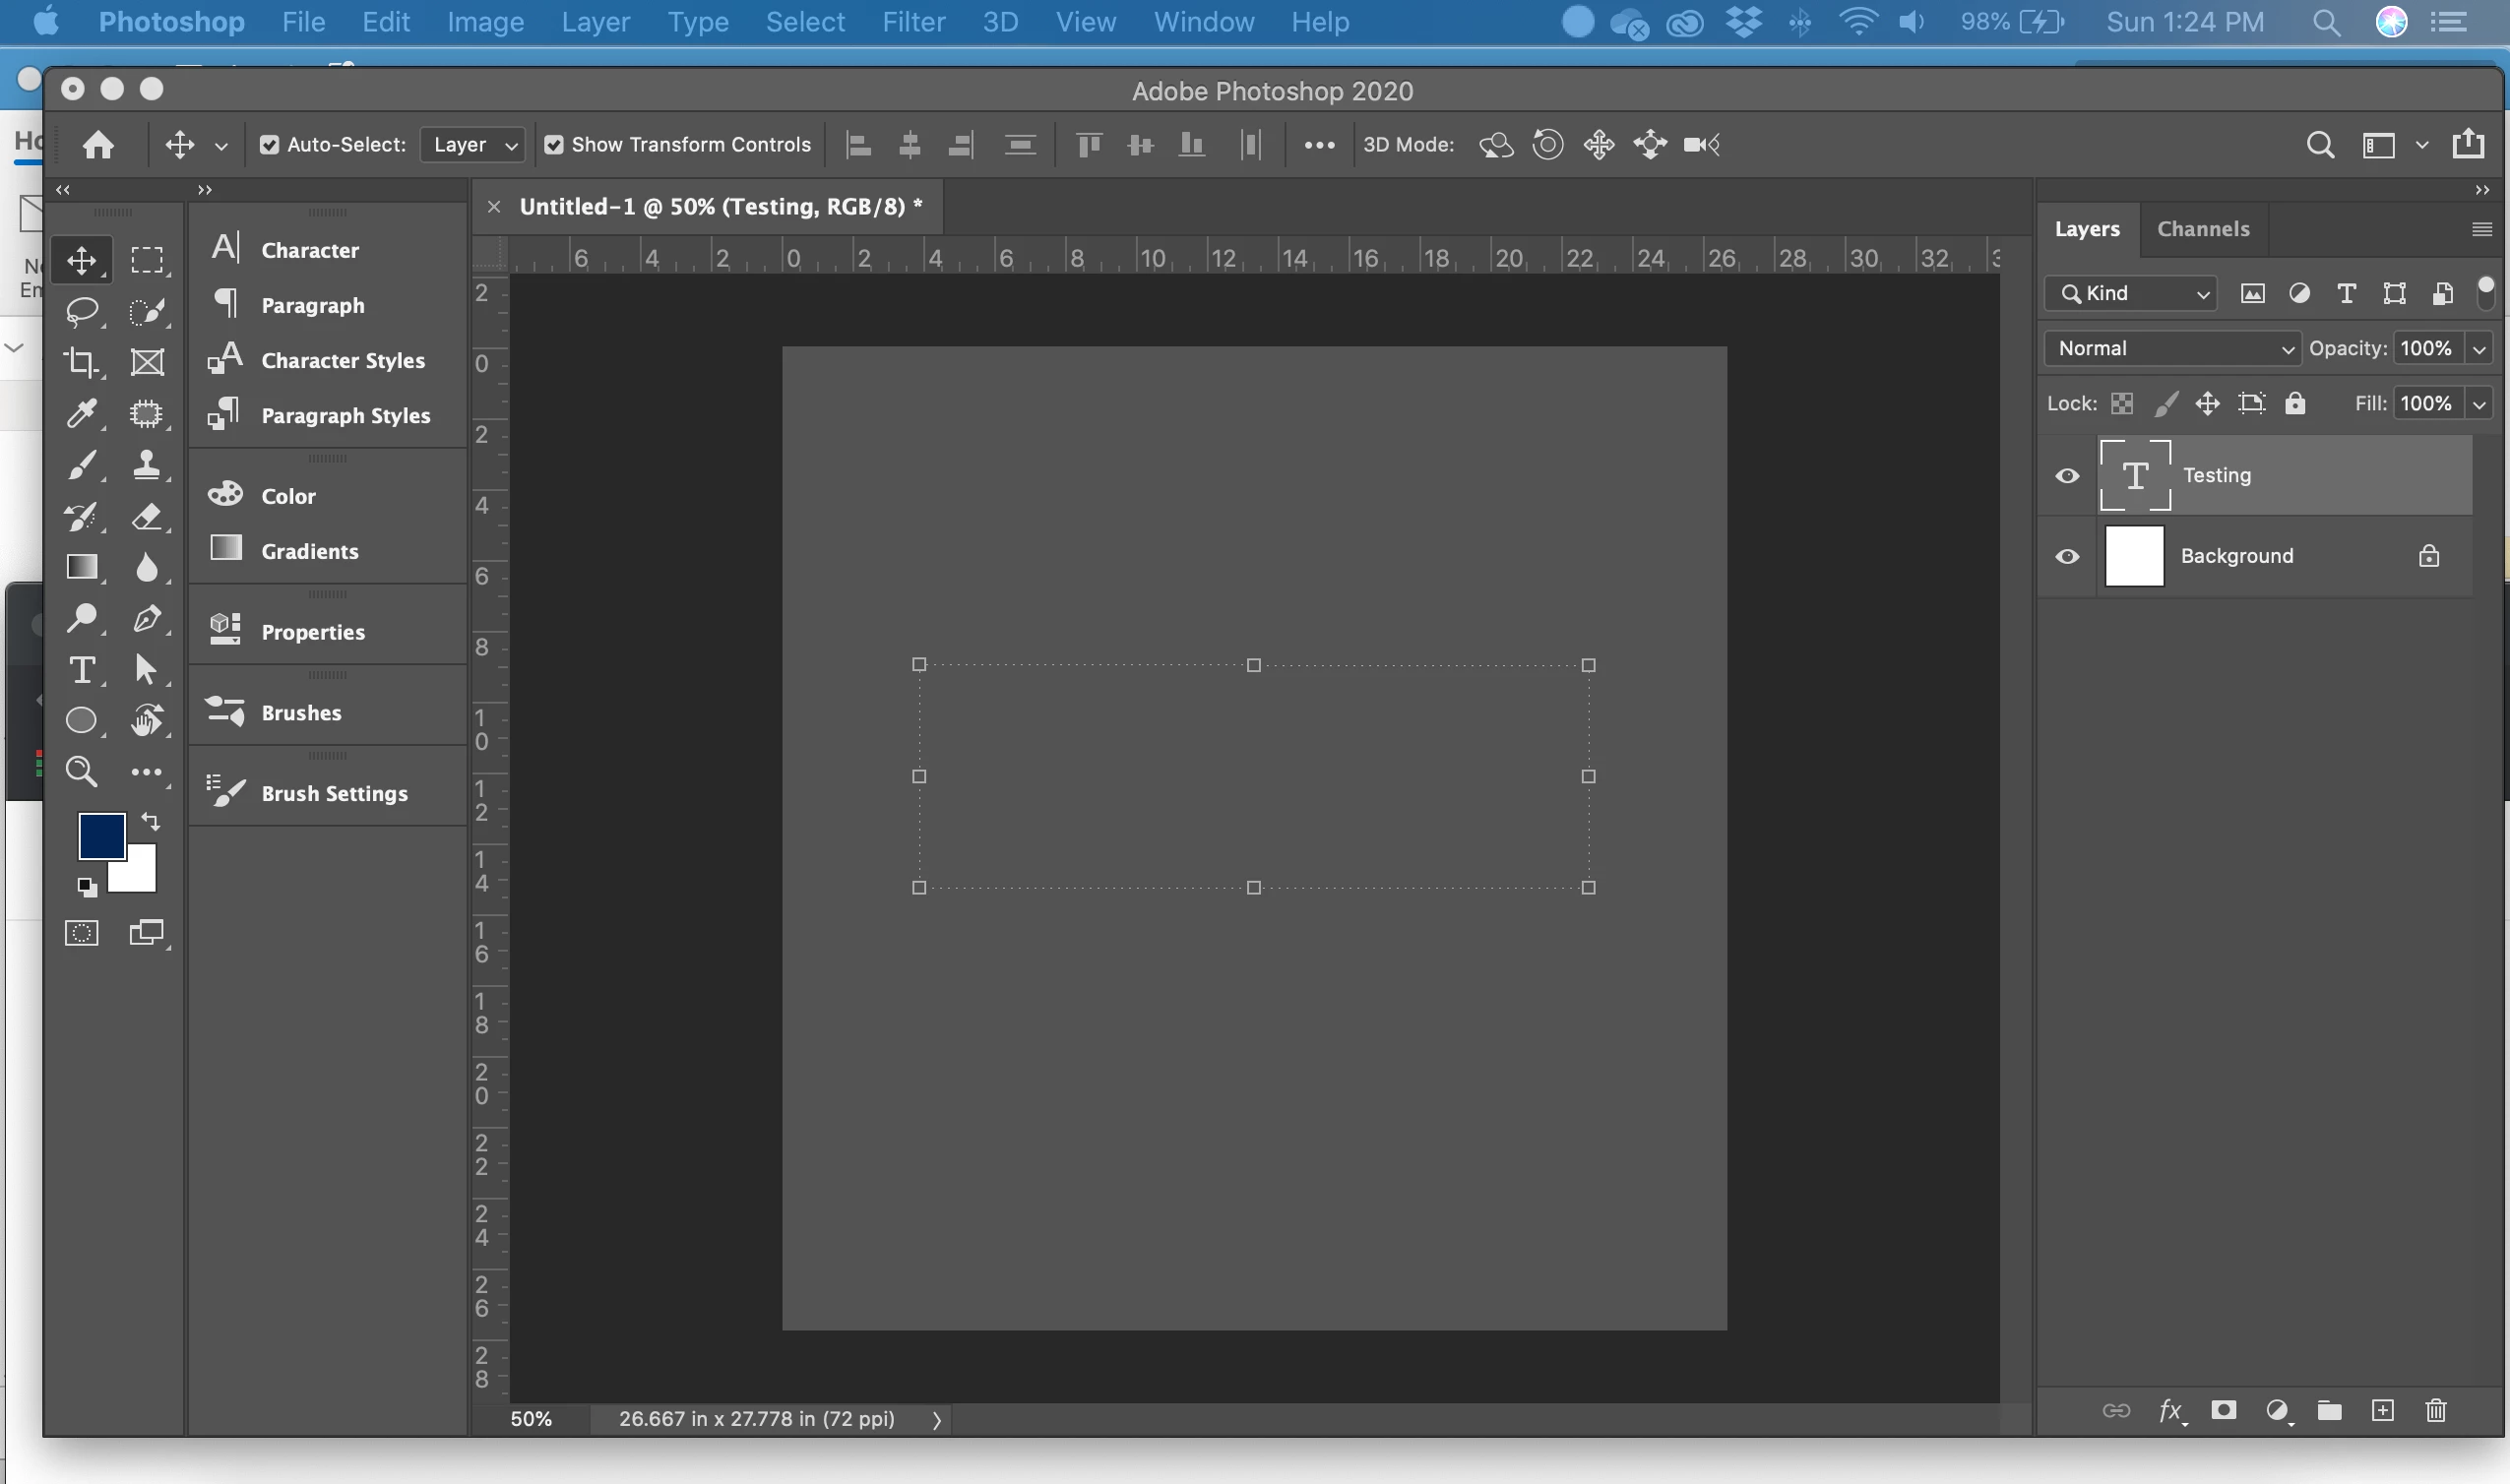Open the Normal blend mode dropdown
Image resolution: width=2510 pixels, height=1484 pixels.
point(2172,348)
